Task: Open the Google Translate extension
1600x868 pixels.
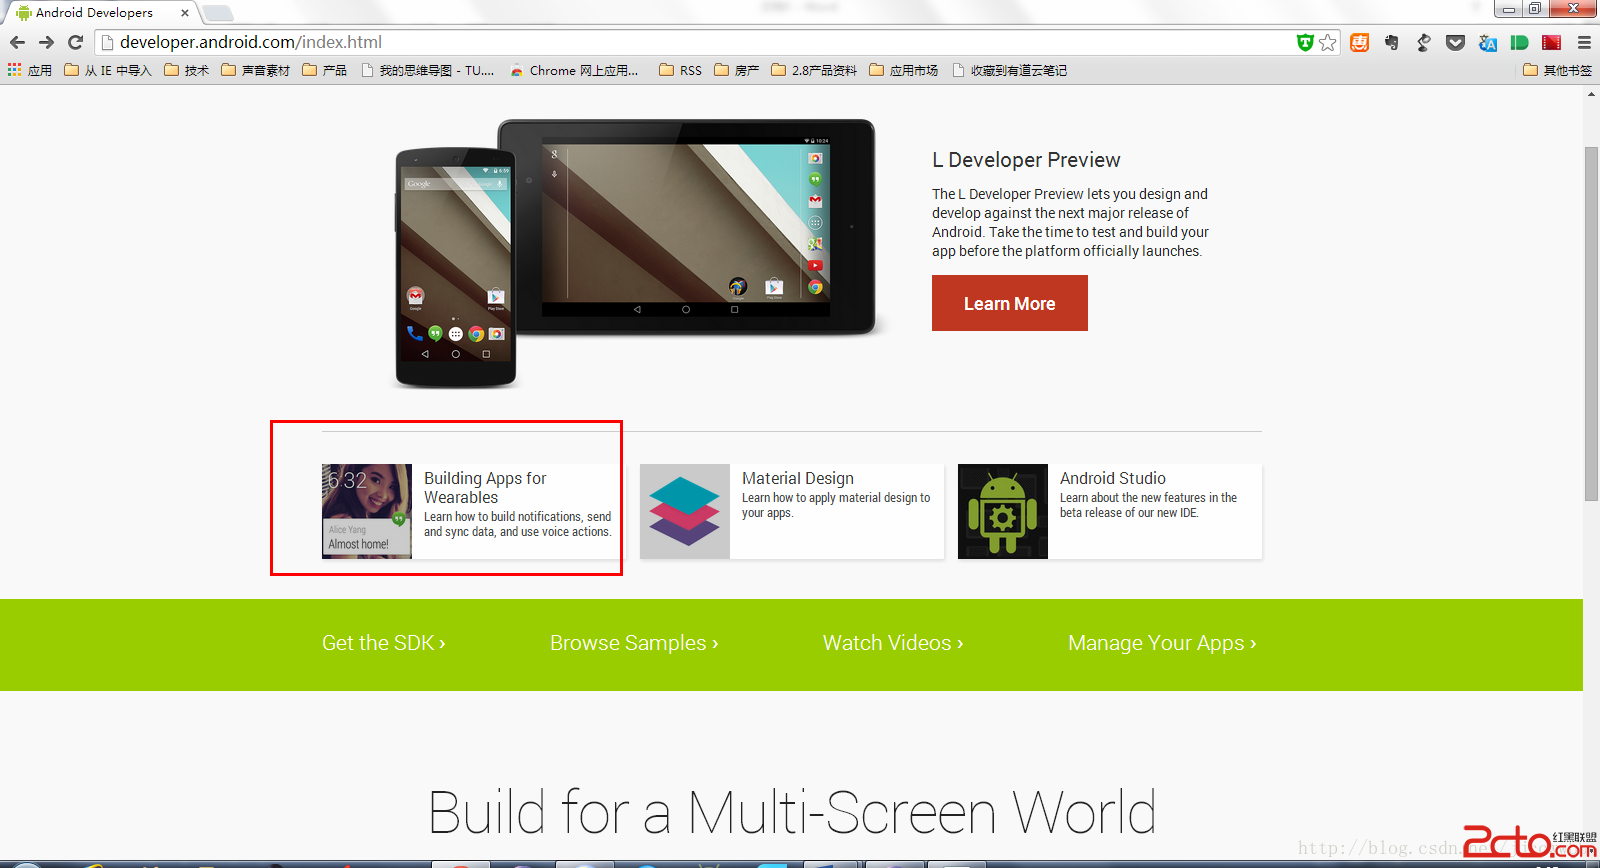Action: [x=1487, y=42]
